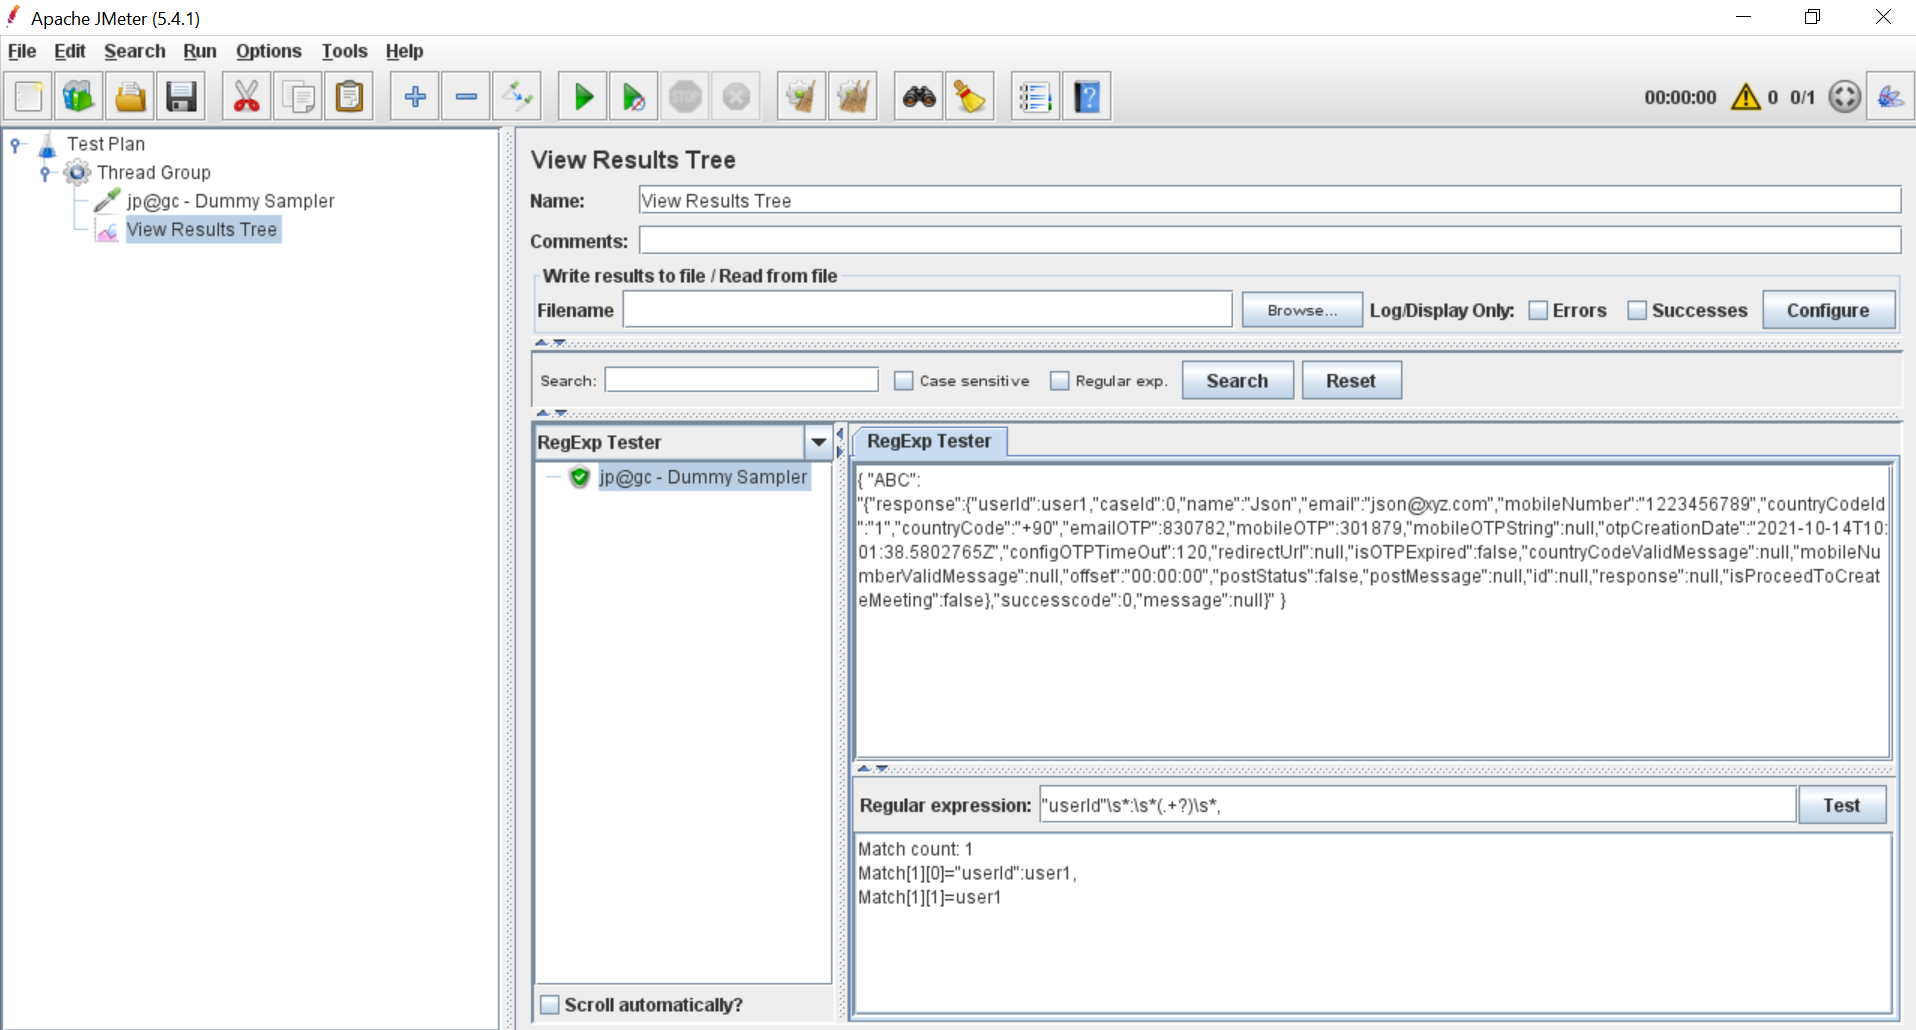The height and width of the screenshot is (1030, 1916).
Task: Open the Tools menu
Action: click(344, 51)
